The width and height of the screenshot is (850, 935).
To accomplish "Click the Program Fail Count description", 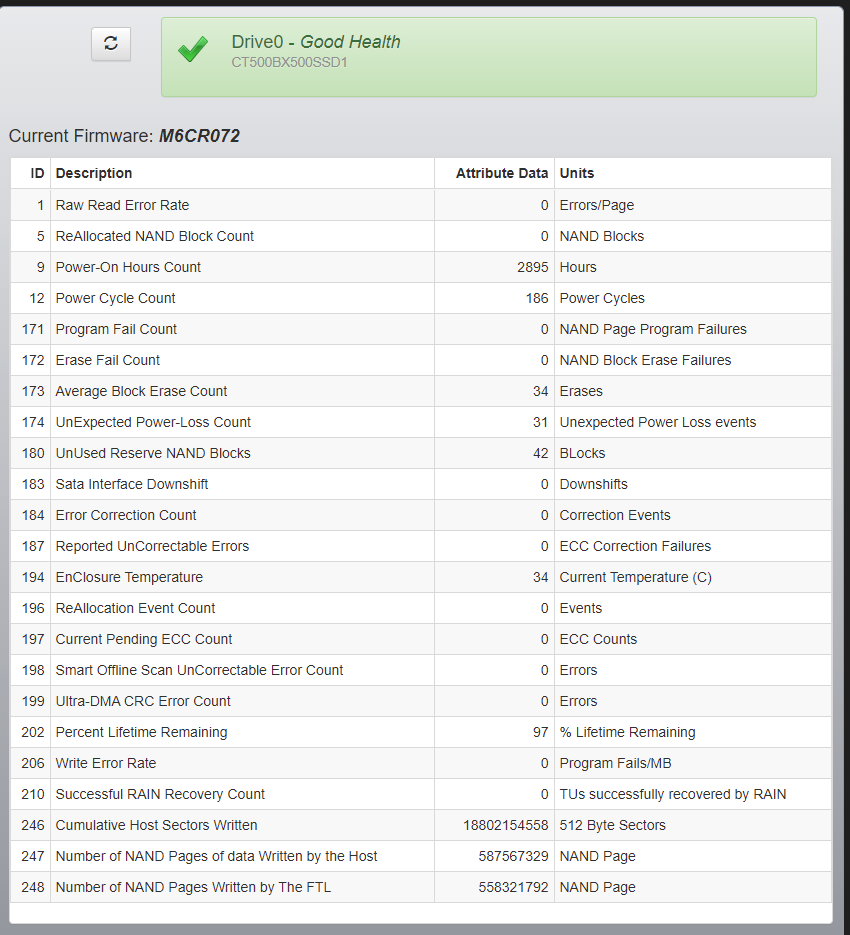I will coord(116,329).
